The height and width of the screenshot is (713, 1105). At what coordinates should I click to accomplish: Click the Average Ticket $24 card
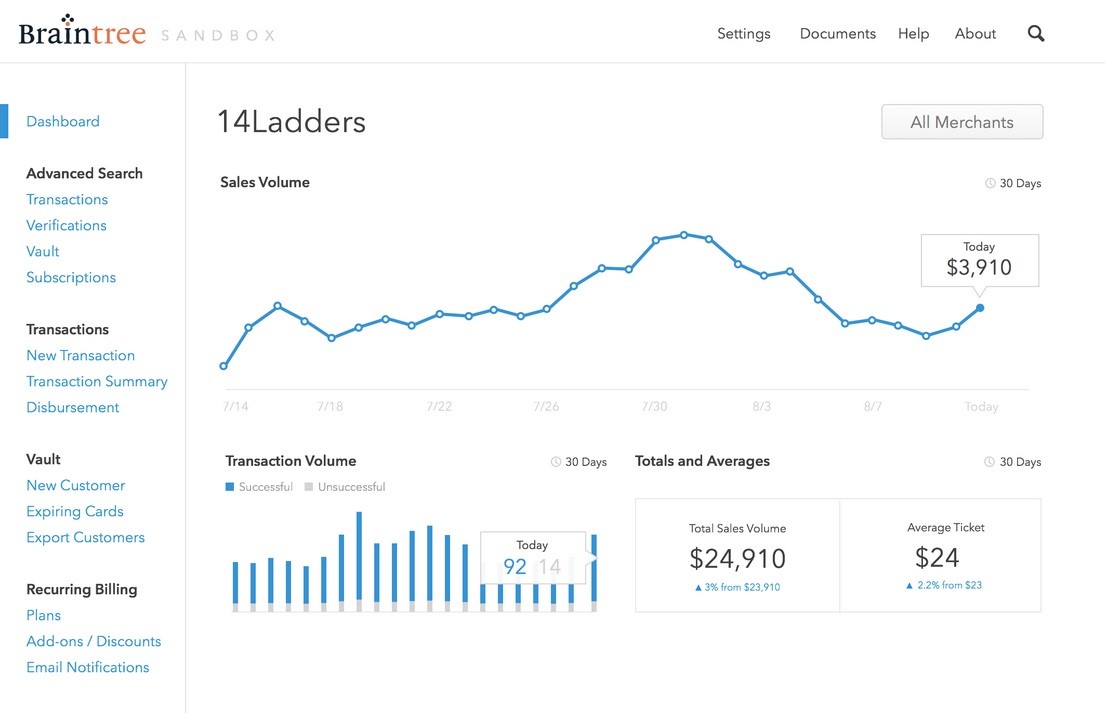point(940,556)
